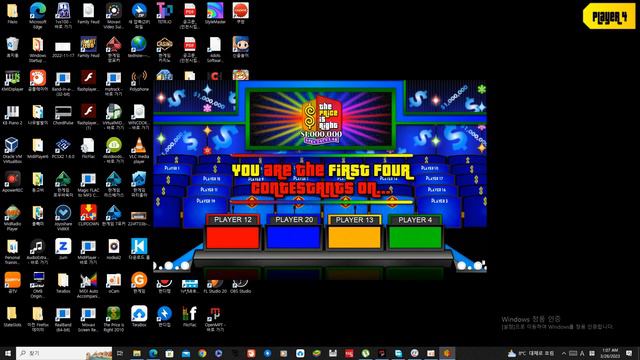The height and width of the screenshot is (360, 640).
Task: Open the FlicFlac desktop shortcut at bottom
Action: coord(190,317)
